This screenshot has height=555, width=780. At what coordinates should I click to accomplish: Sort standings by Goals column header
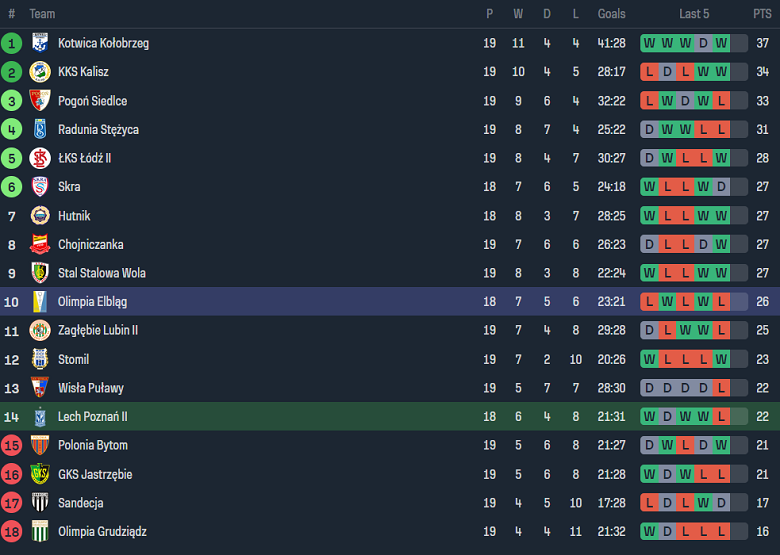[611, 14]
